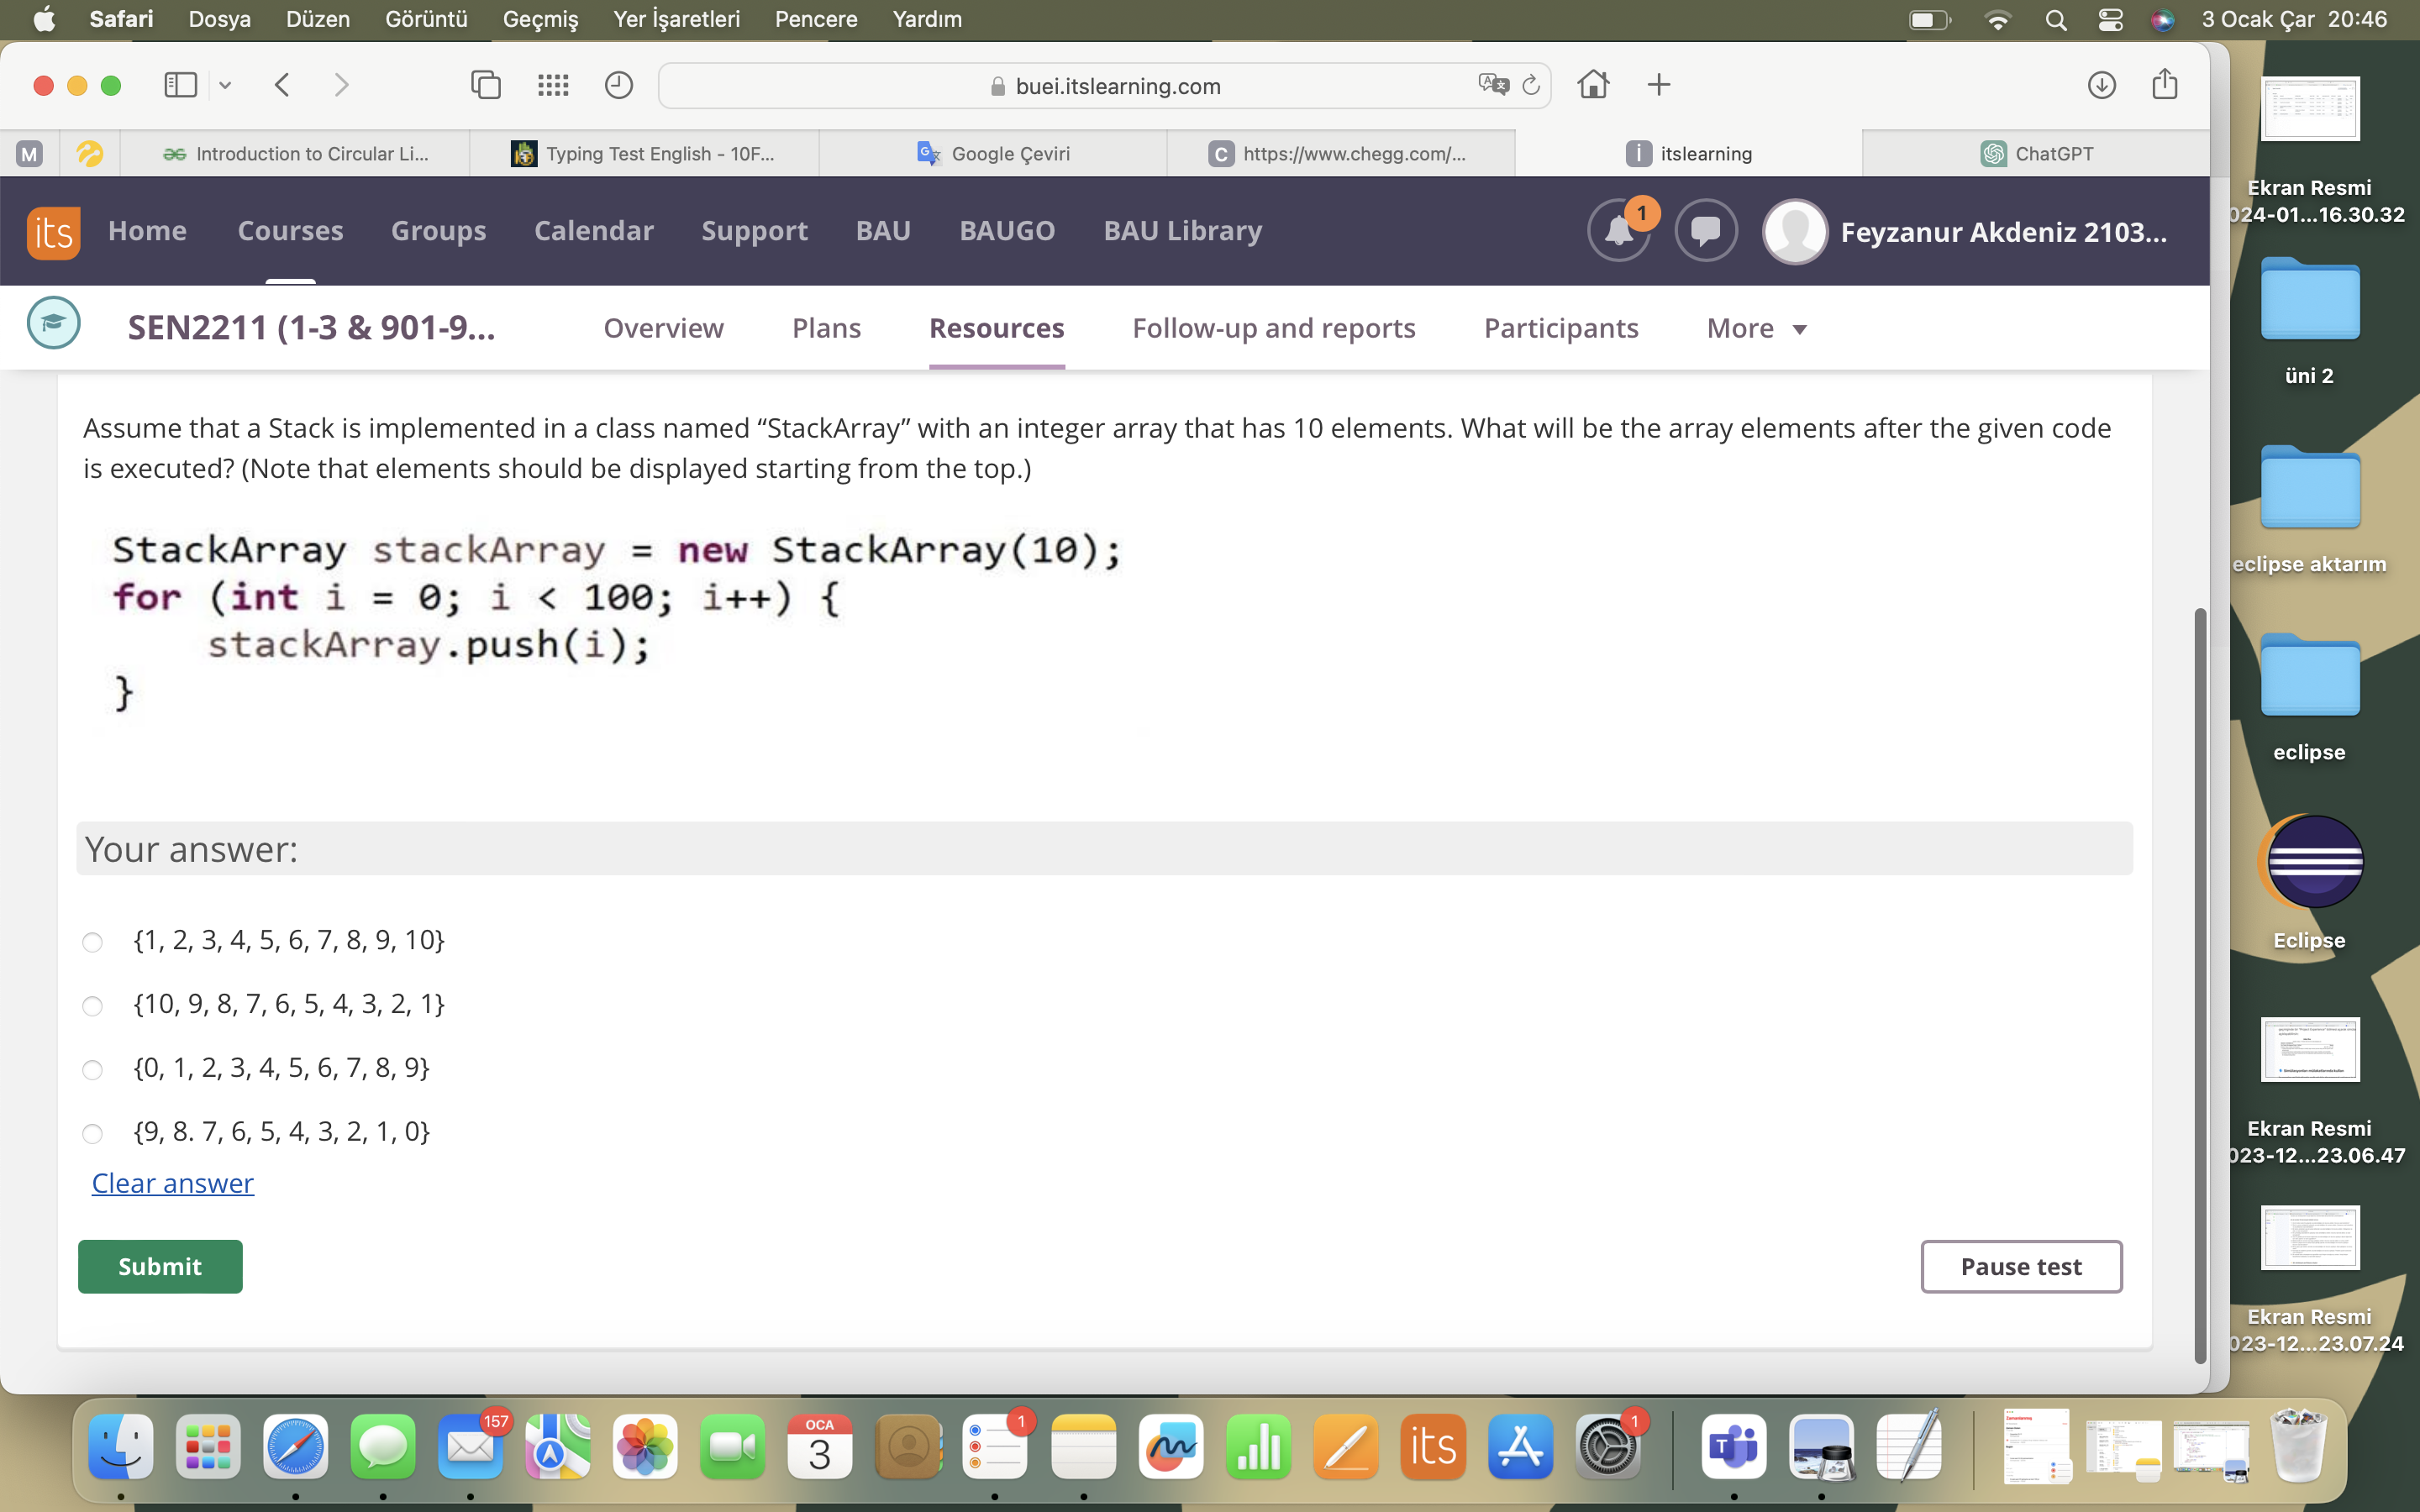This screenshot has height=1512, width=2420.
Task: Open the Geçmiş menu in the menu bar
Action: [x=540, y=19]
